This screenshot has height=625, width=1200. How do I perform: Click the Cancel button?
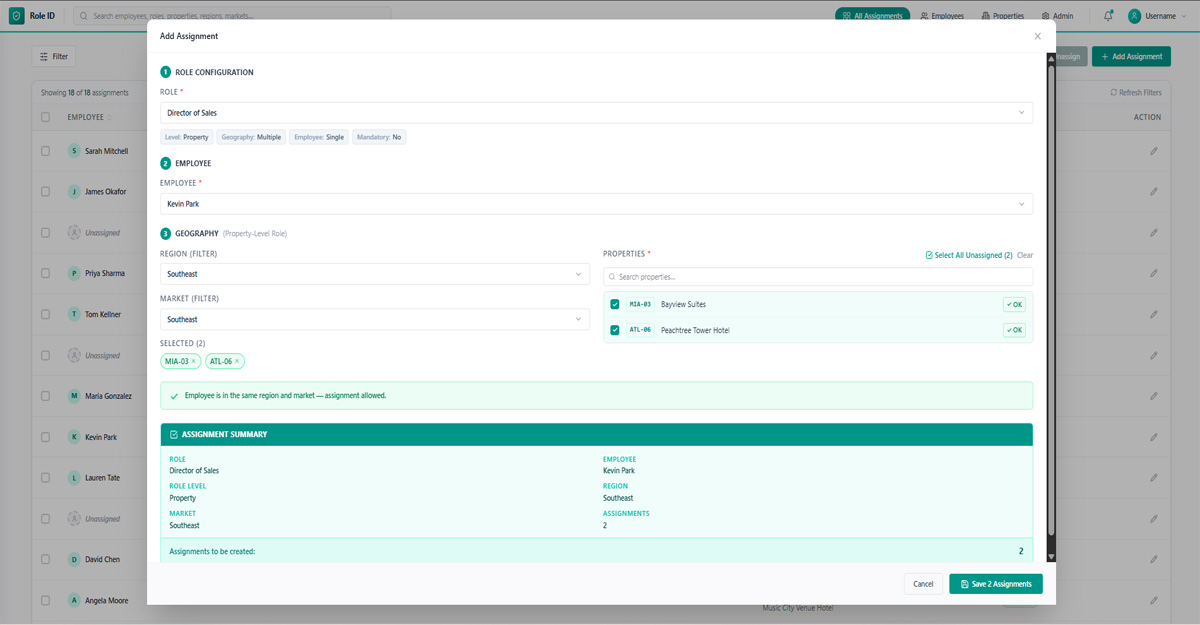pyautogui.click(x=923, y=584)
